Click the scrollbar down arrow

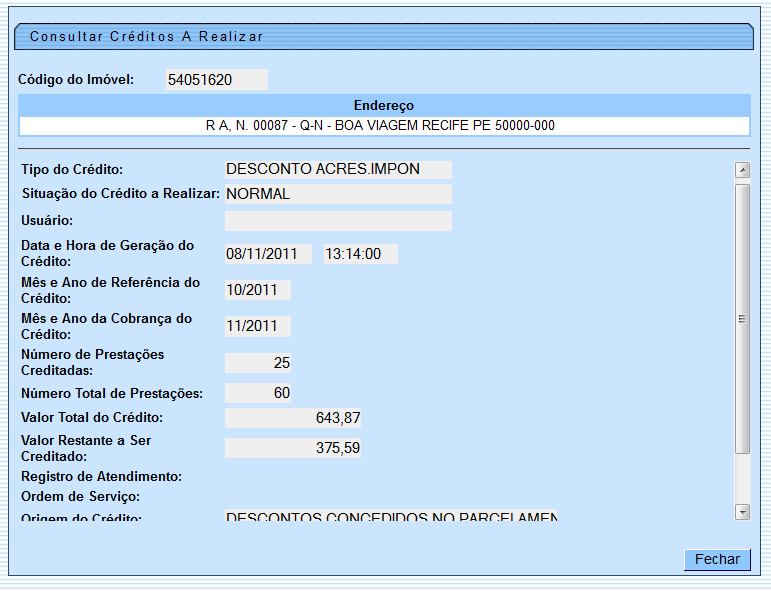[742, 511]
